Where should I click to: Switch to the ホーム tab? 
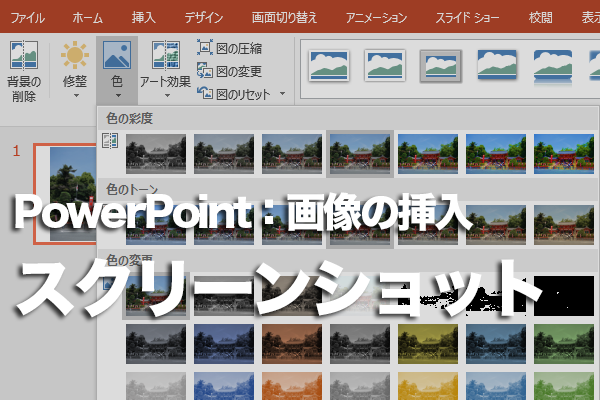click(87, 18)
